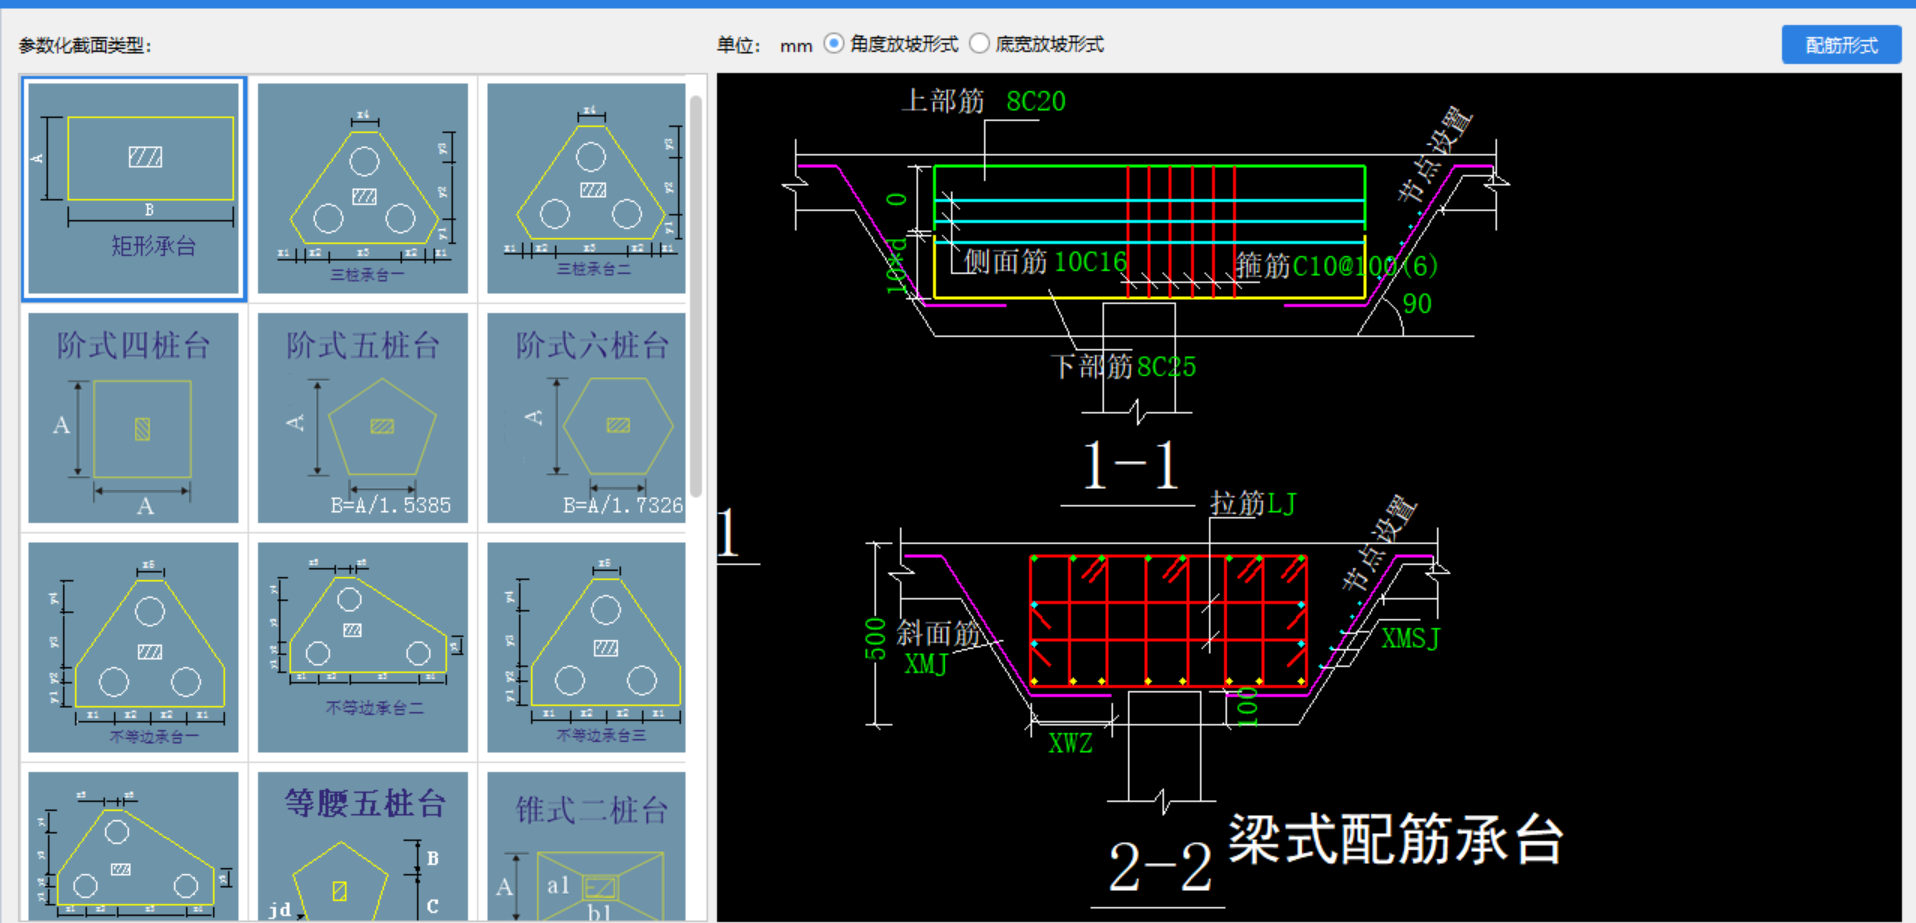Viewport: 1916px width, 923px height.
Task: Pick the 不等边承台二 section type
Action: 363,647
